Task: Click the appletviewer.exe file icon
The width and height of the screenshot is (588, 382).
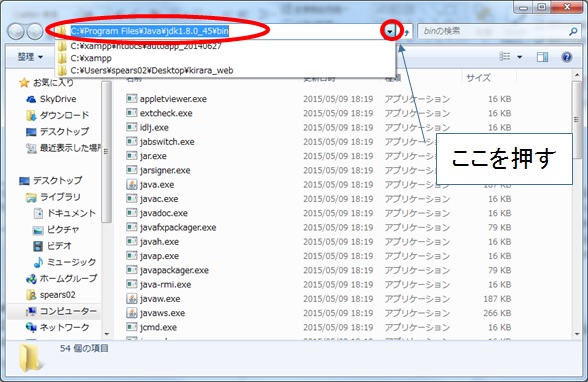Action: coord(132,99)
